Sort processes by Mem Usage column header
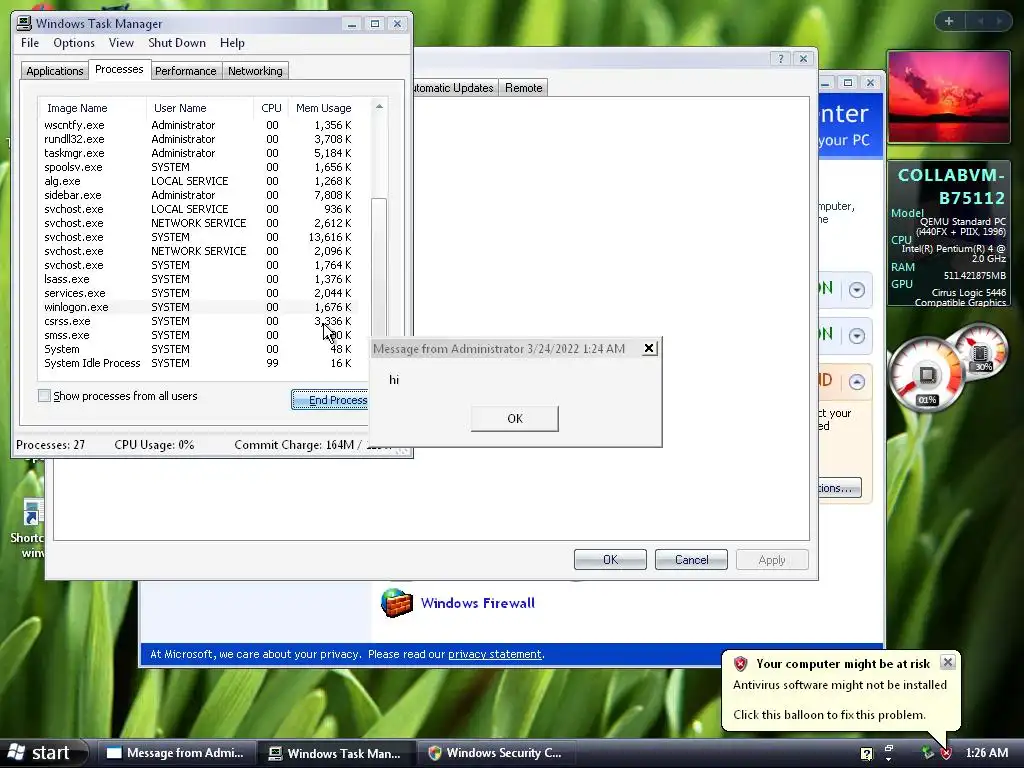Image resolution: width=1024 pixels, height=768 pixels. (323, 108)
